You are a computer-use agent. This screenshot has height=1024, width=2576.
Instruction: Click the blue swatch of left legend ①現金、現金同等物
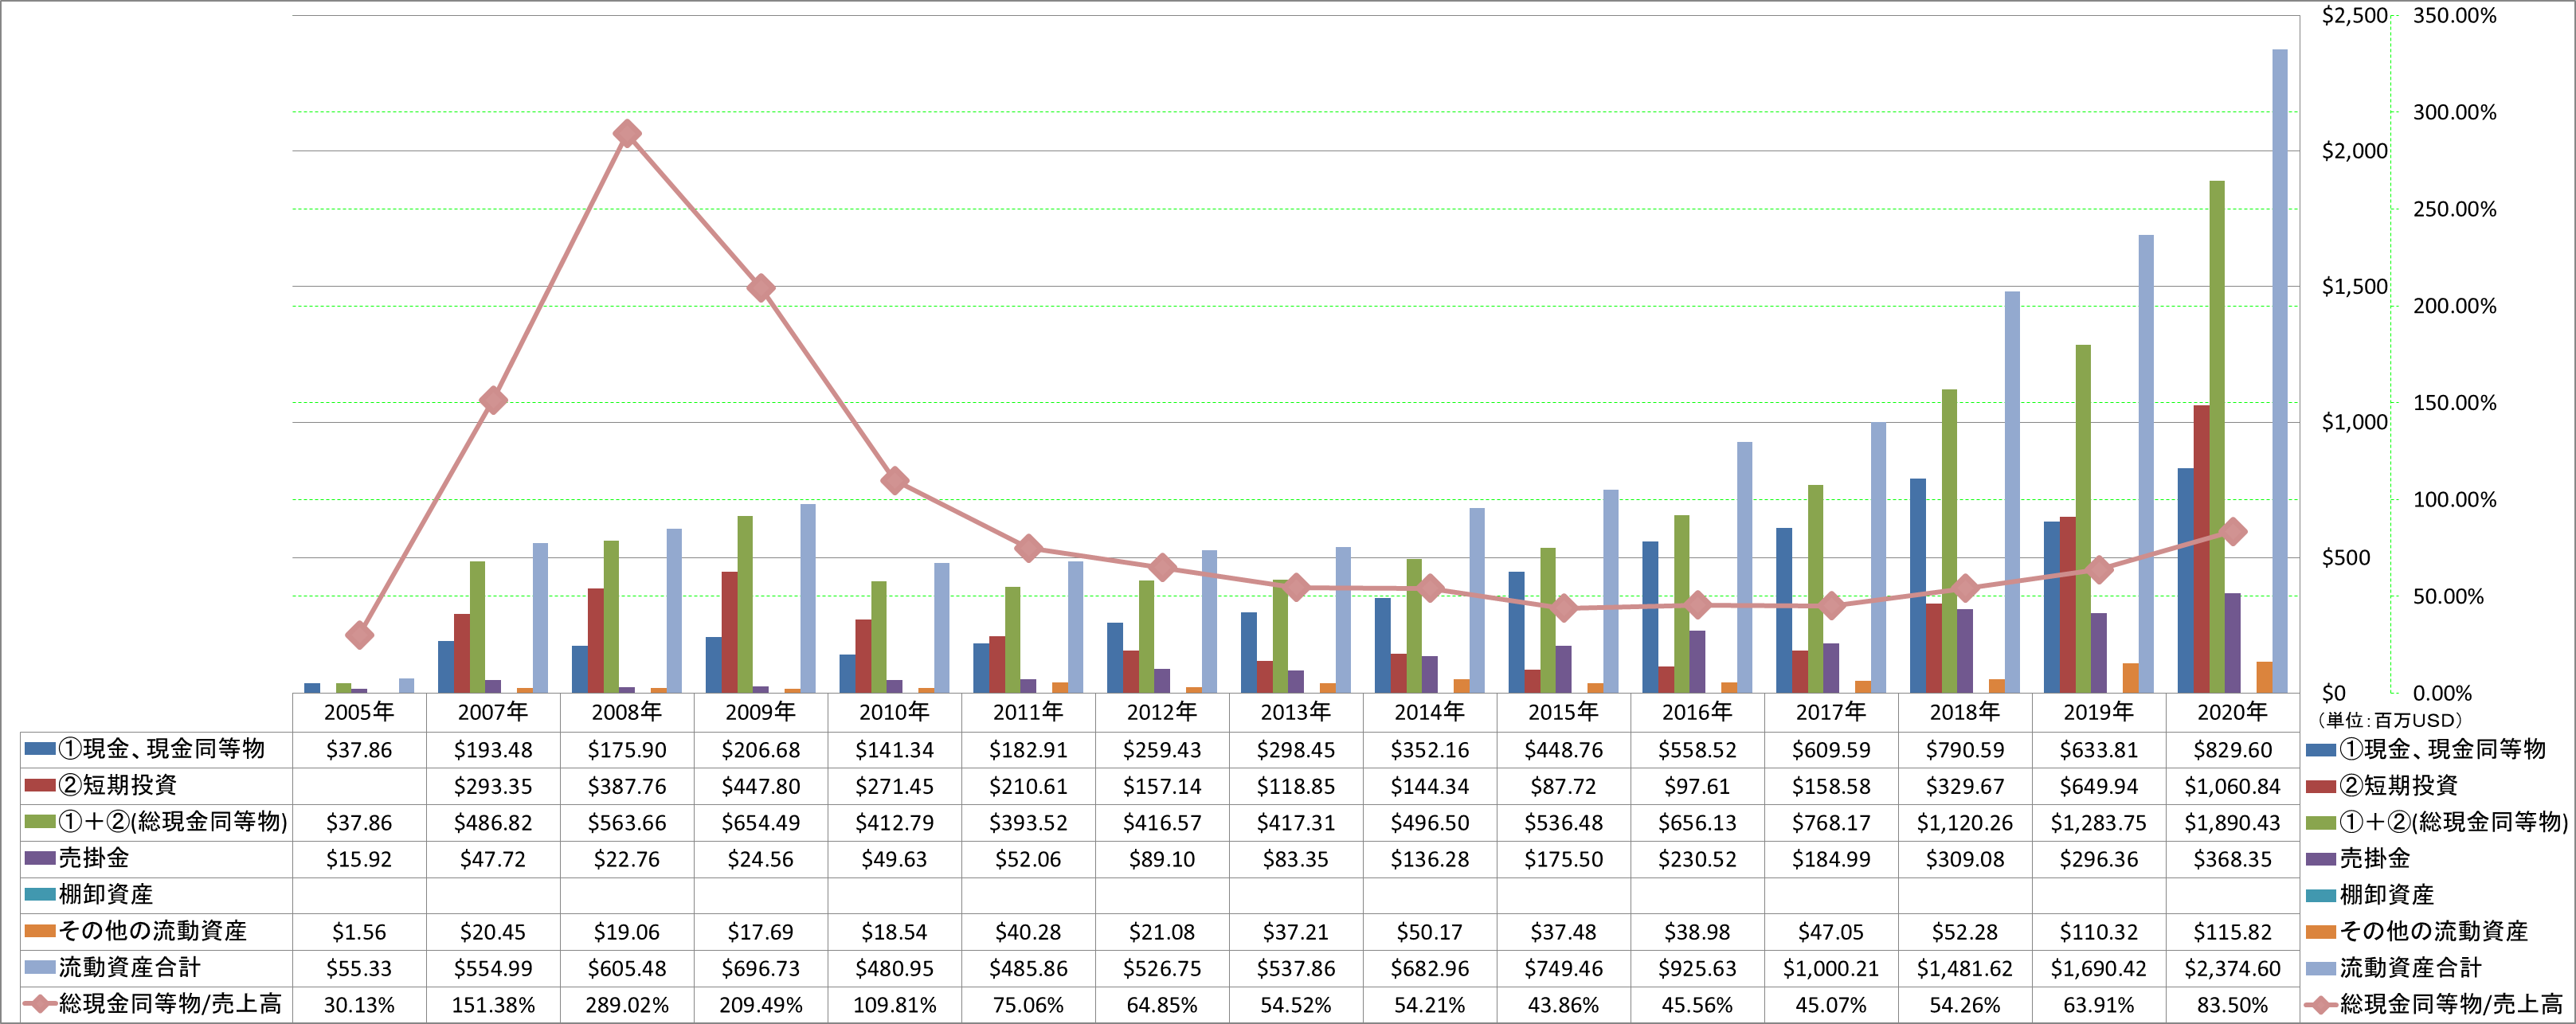[40, 749]
